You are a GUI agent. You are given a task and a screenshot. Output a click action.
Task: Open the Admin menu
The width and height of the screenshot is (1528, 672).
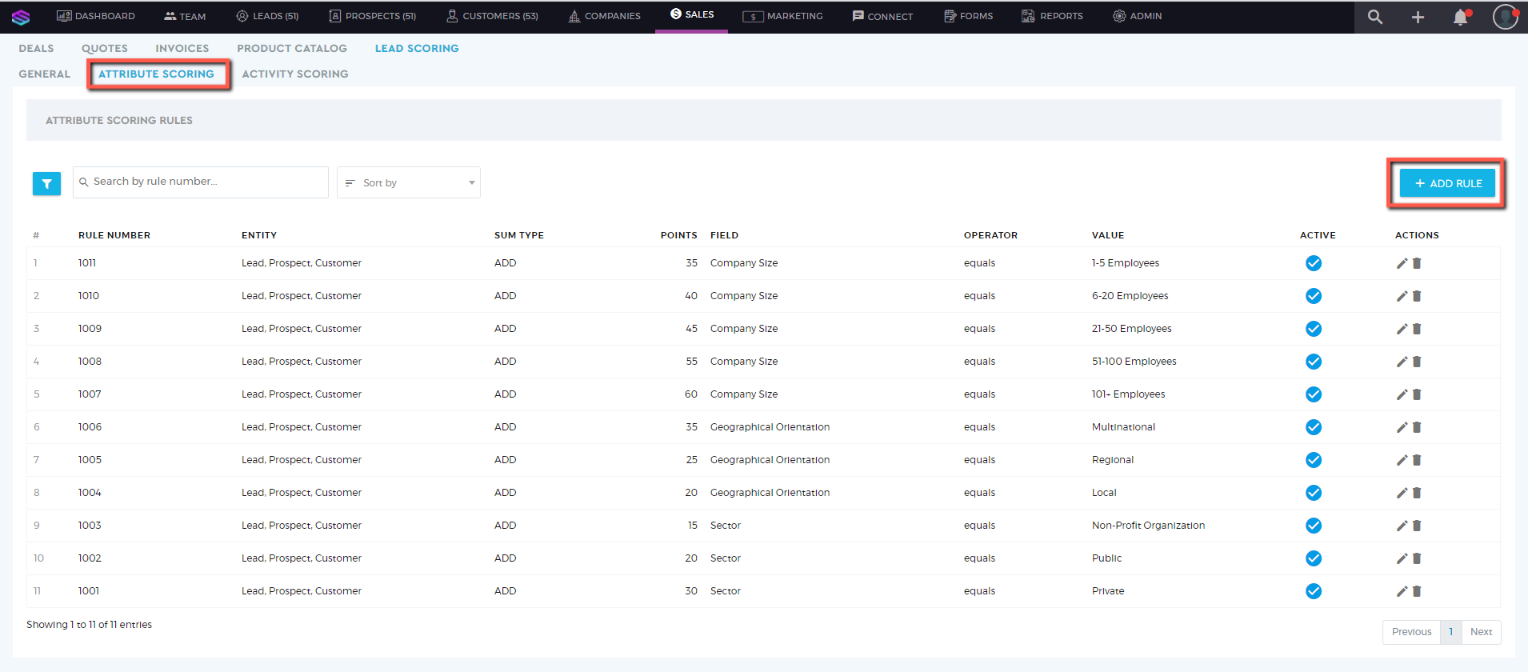pyautogui.click(x=1137, y=16)
